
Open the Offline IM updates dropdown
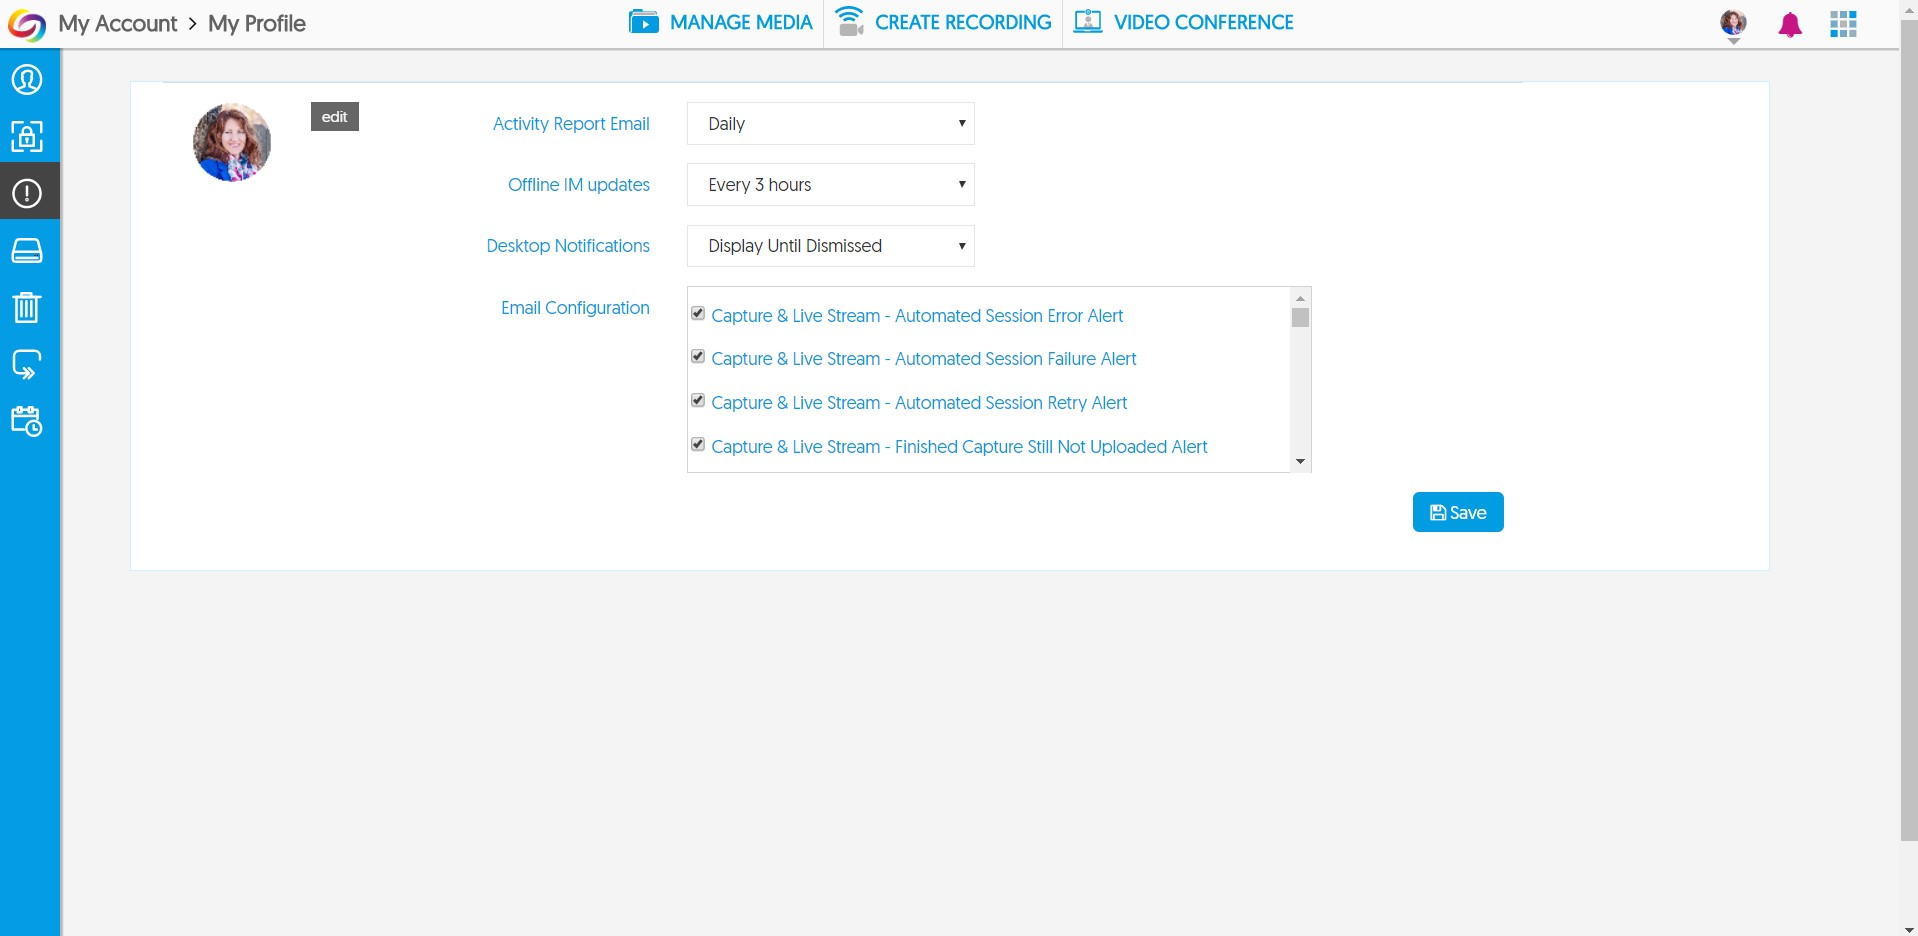click(x=830, y=185)
